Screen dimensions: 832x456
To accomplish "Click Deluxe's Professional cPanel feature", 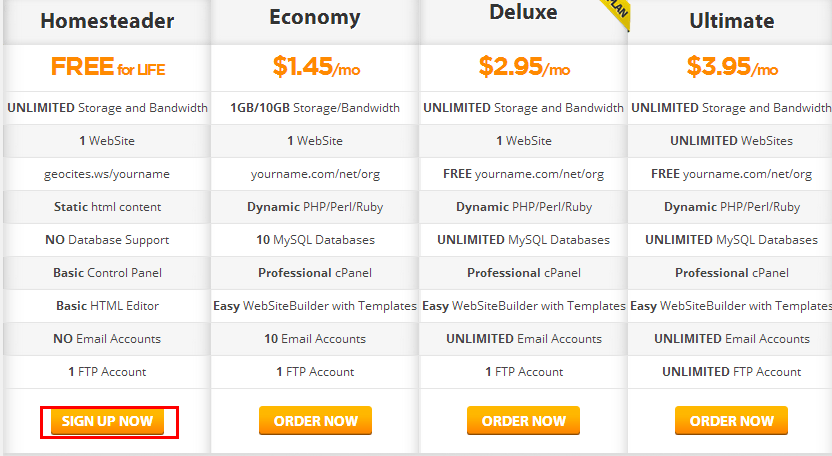I will (x=523, y=273).
